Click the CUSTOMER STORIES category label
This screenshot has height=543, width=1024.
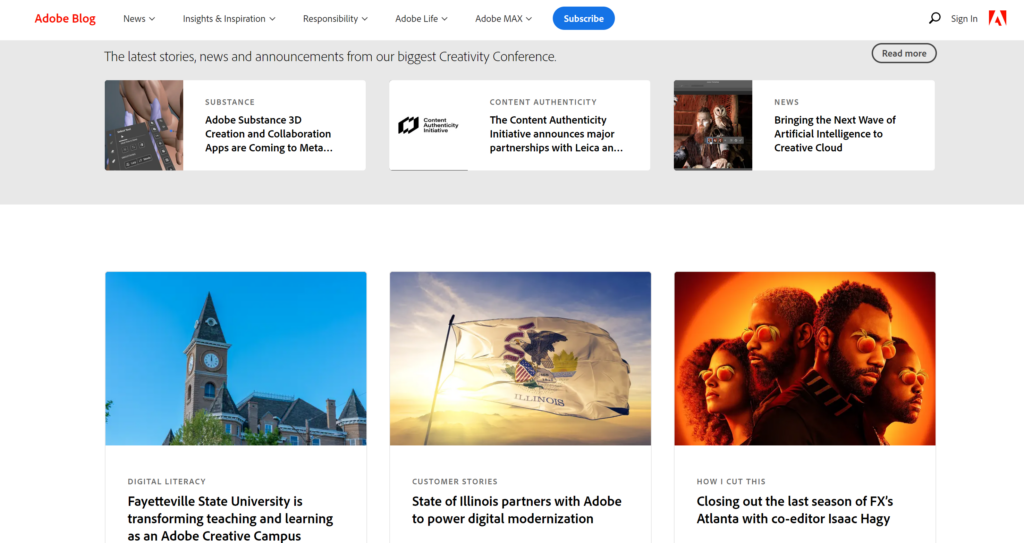click(x=455, y=482)
